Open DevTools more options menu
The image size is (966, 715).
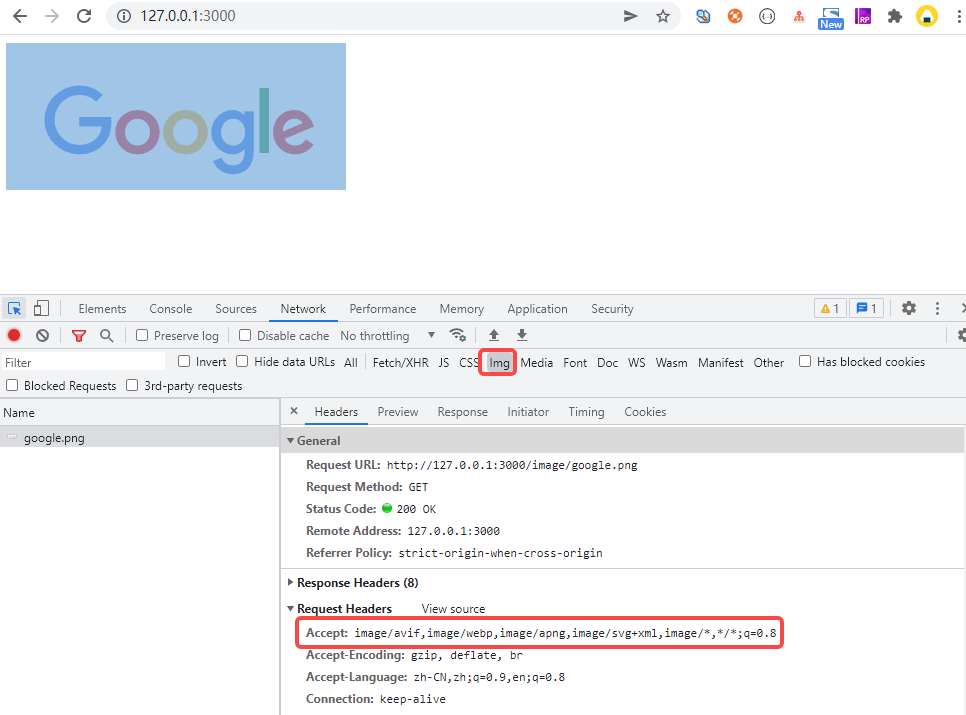point(937,308)
